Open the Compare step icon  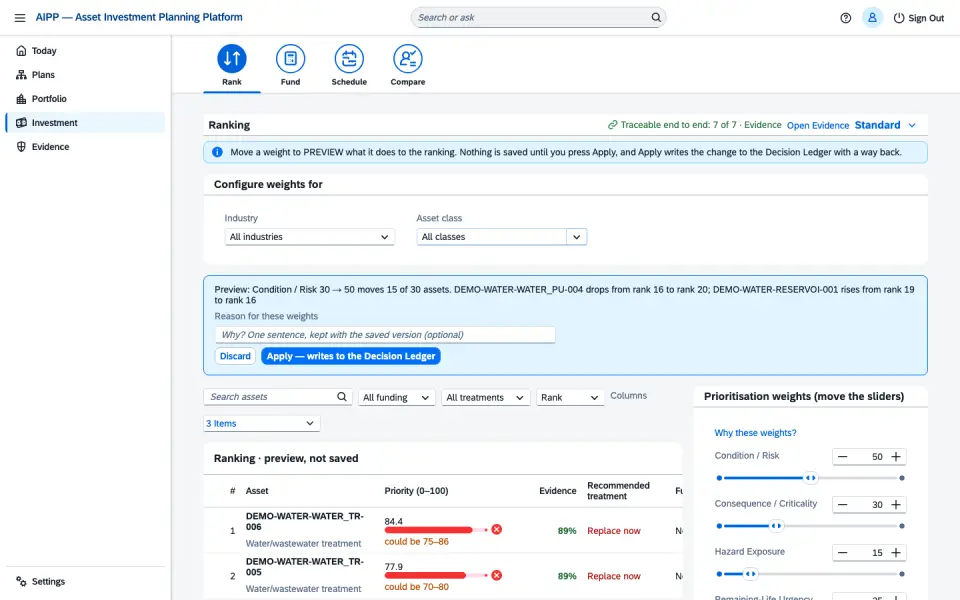[408, 59]
